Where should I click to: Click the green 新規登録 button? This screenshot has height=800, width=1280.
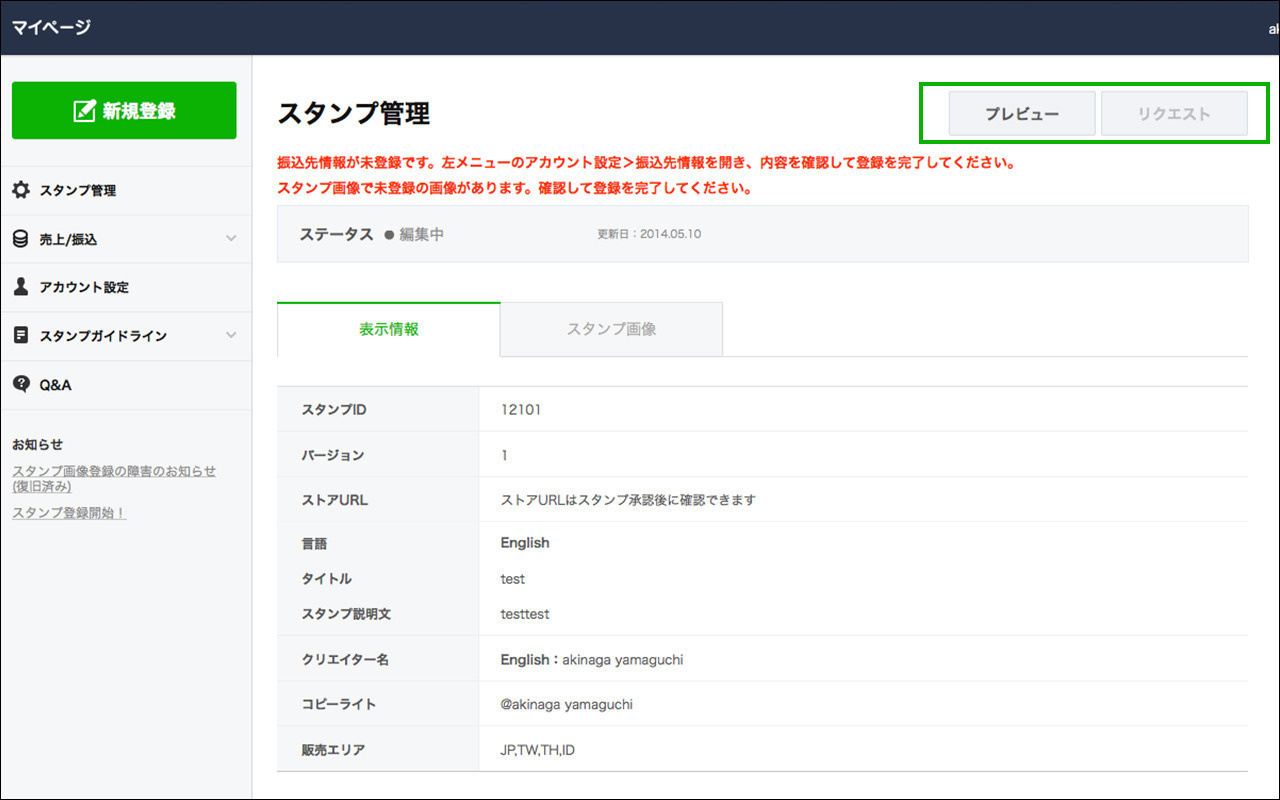(x=124, y=110)
